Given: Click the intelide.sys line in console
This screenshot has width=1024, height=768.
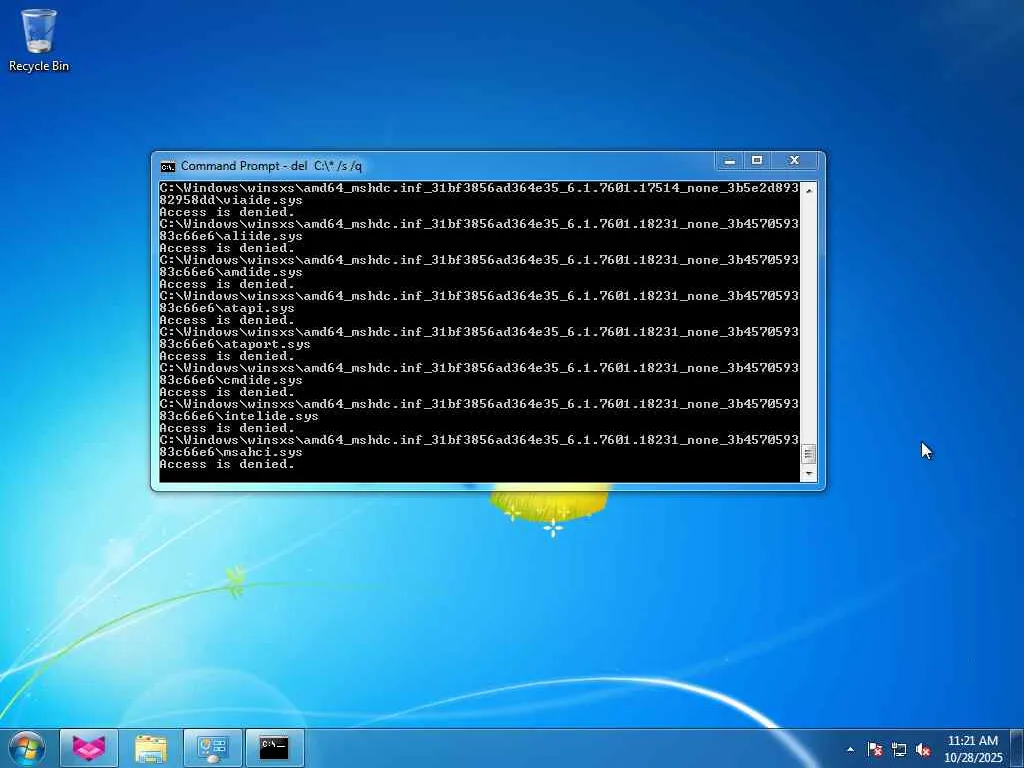Looking at the screenshot, I should [x=238, y=415].
